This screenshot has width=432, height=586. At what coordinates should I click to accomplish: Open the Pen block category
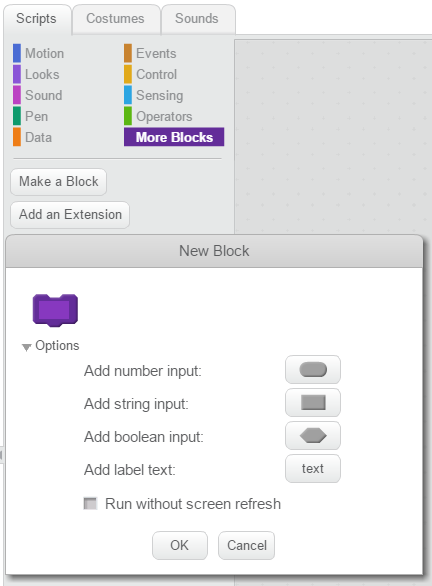(x=31, y=116)
